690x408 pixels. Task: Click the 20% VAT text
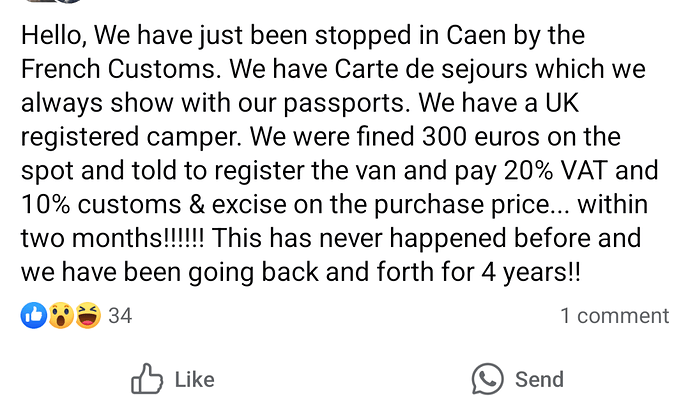pos(556,171)
